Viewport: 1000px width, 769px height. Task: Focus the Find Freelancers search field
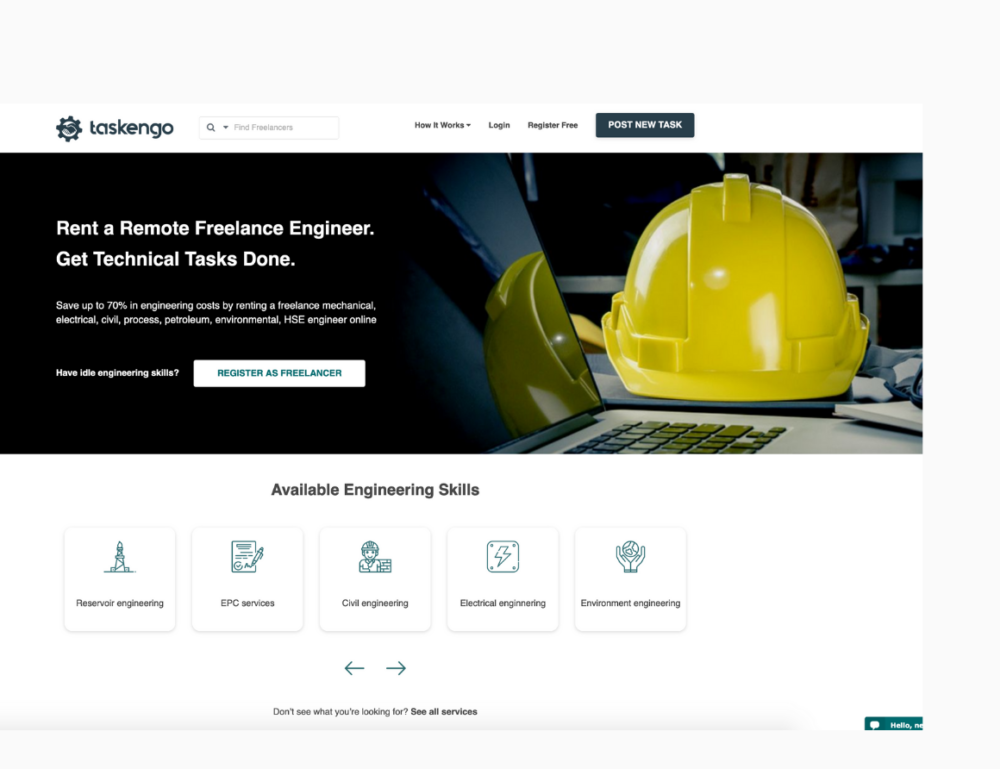tap(283, 128)
